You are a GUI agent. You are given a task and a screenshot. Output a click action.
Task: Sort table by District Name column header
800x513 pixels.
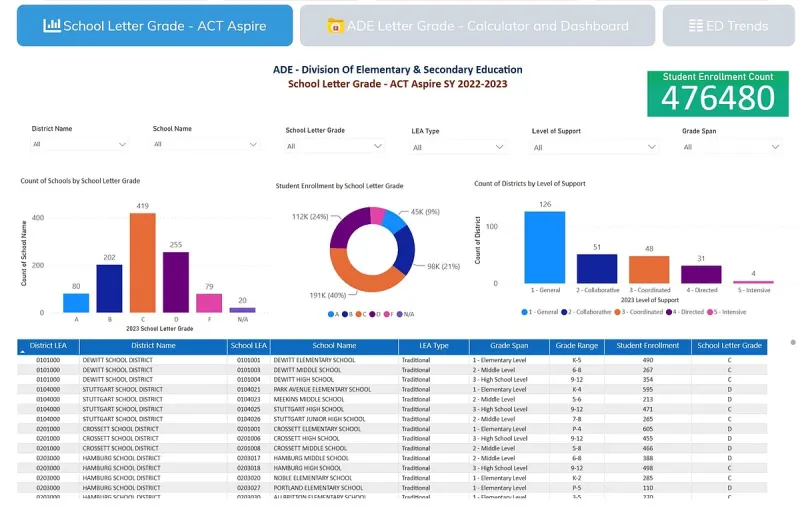153,346
